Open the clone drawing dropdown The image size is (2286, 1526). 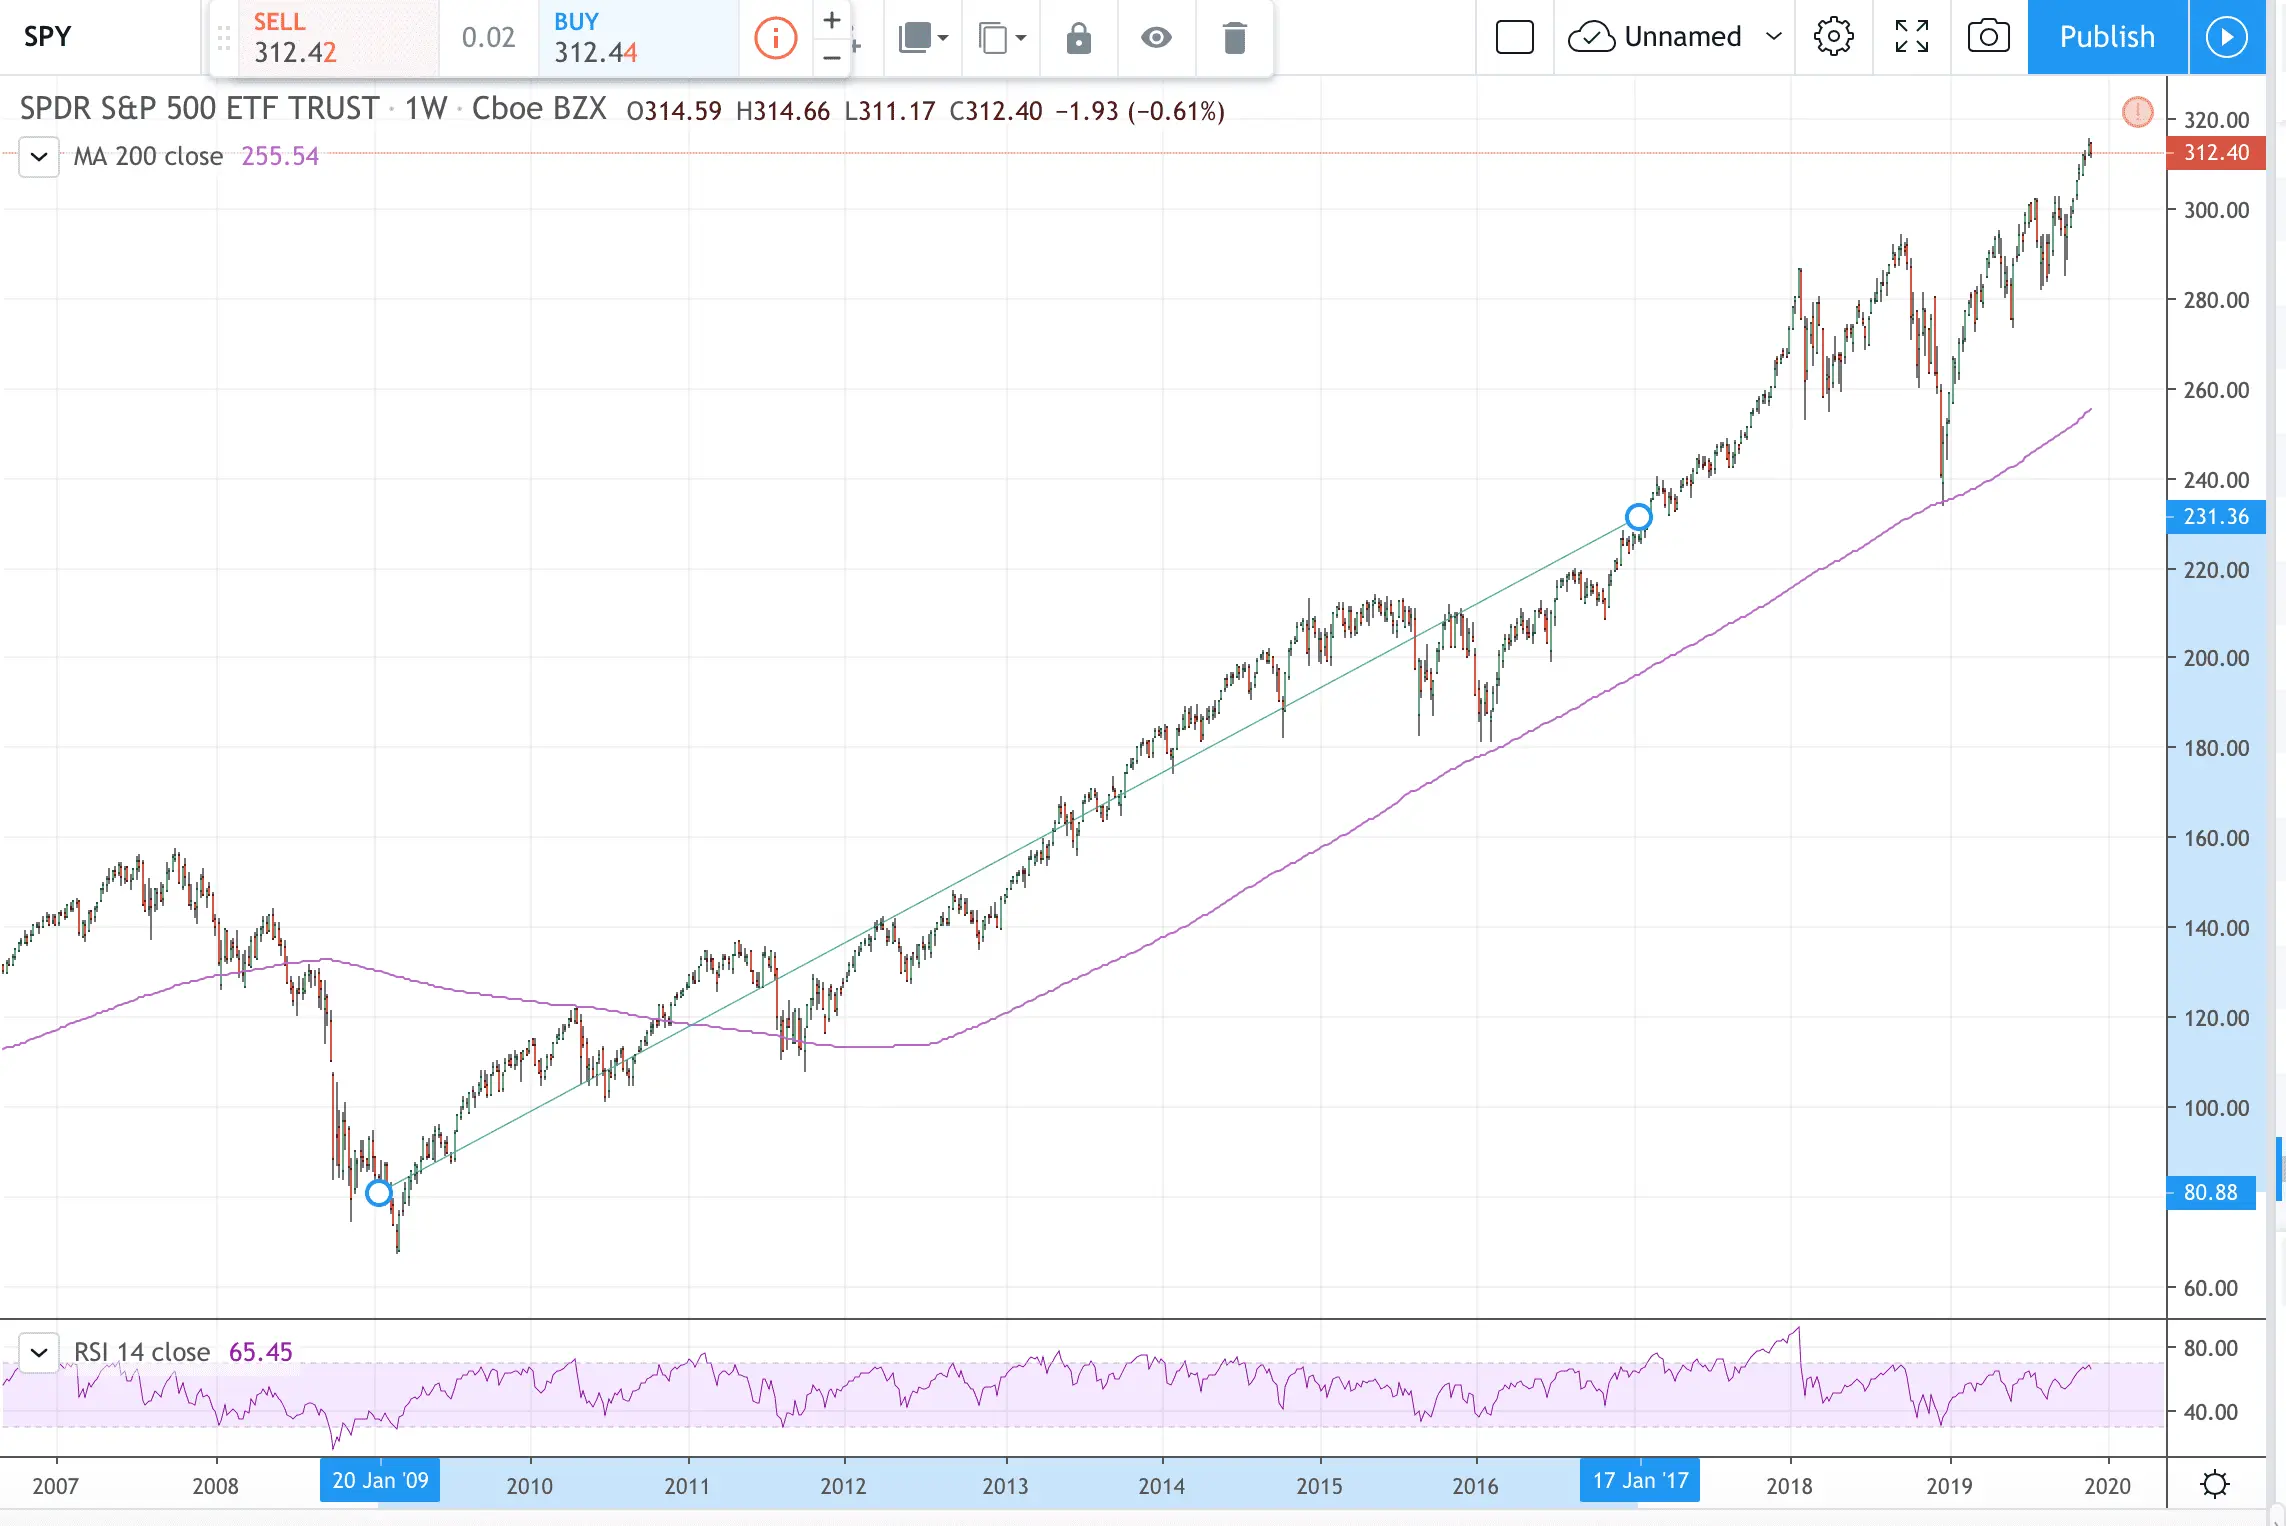point(1002,38)
